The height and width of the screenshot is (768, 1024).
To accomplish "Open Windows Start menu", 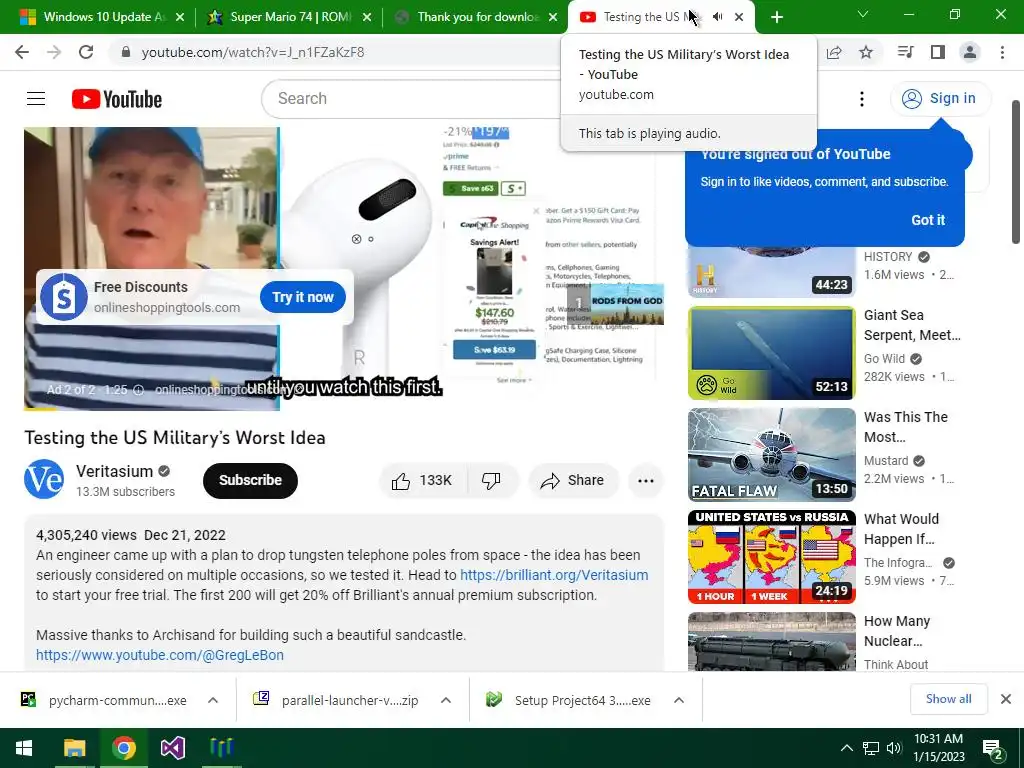I will (x=24, y=748).
